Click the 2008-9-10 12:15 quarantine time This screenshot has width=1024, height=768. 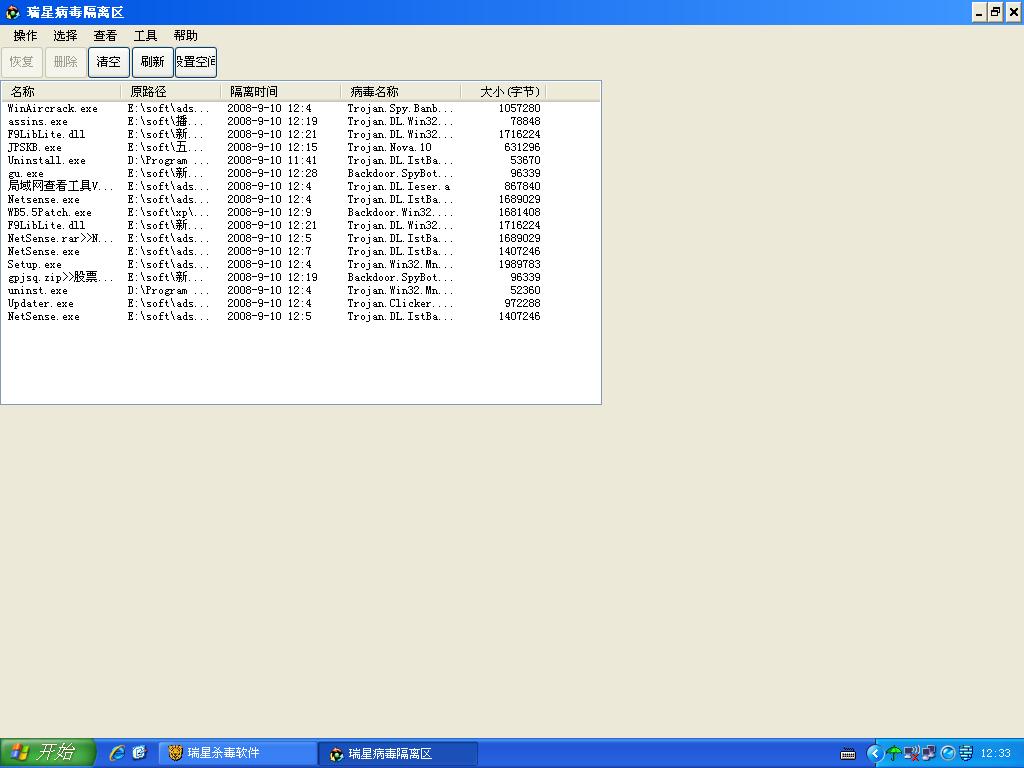coord(272,148)
